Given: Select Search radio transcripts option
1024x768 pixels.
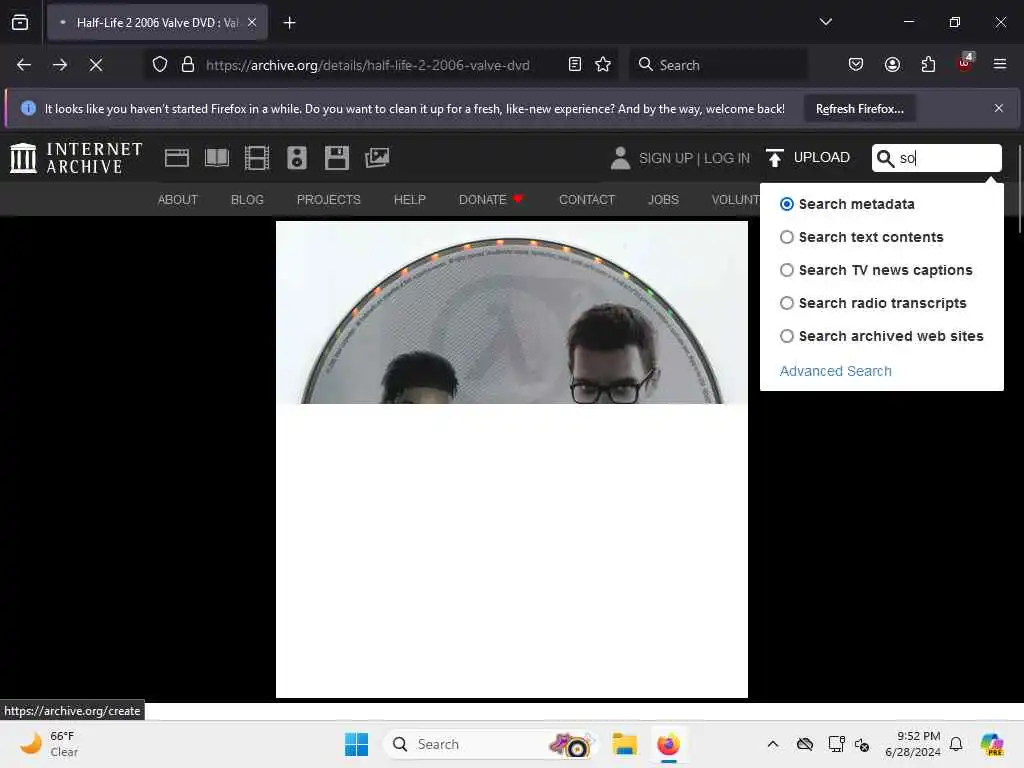Looking at the screenshot, I should 787,303.
